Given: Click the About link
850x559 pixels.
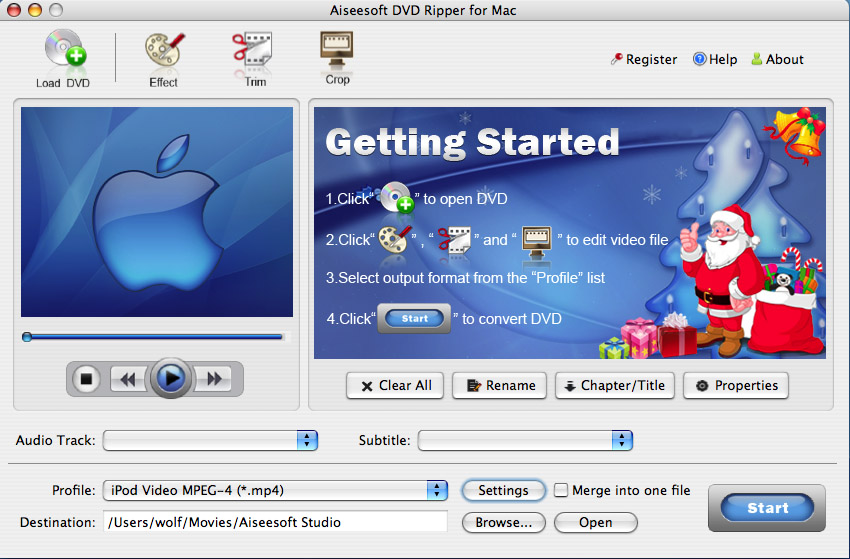Looking at the screenshot, I should coord(777,59).
